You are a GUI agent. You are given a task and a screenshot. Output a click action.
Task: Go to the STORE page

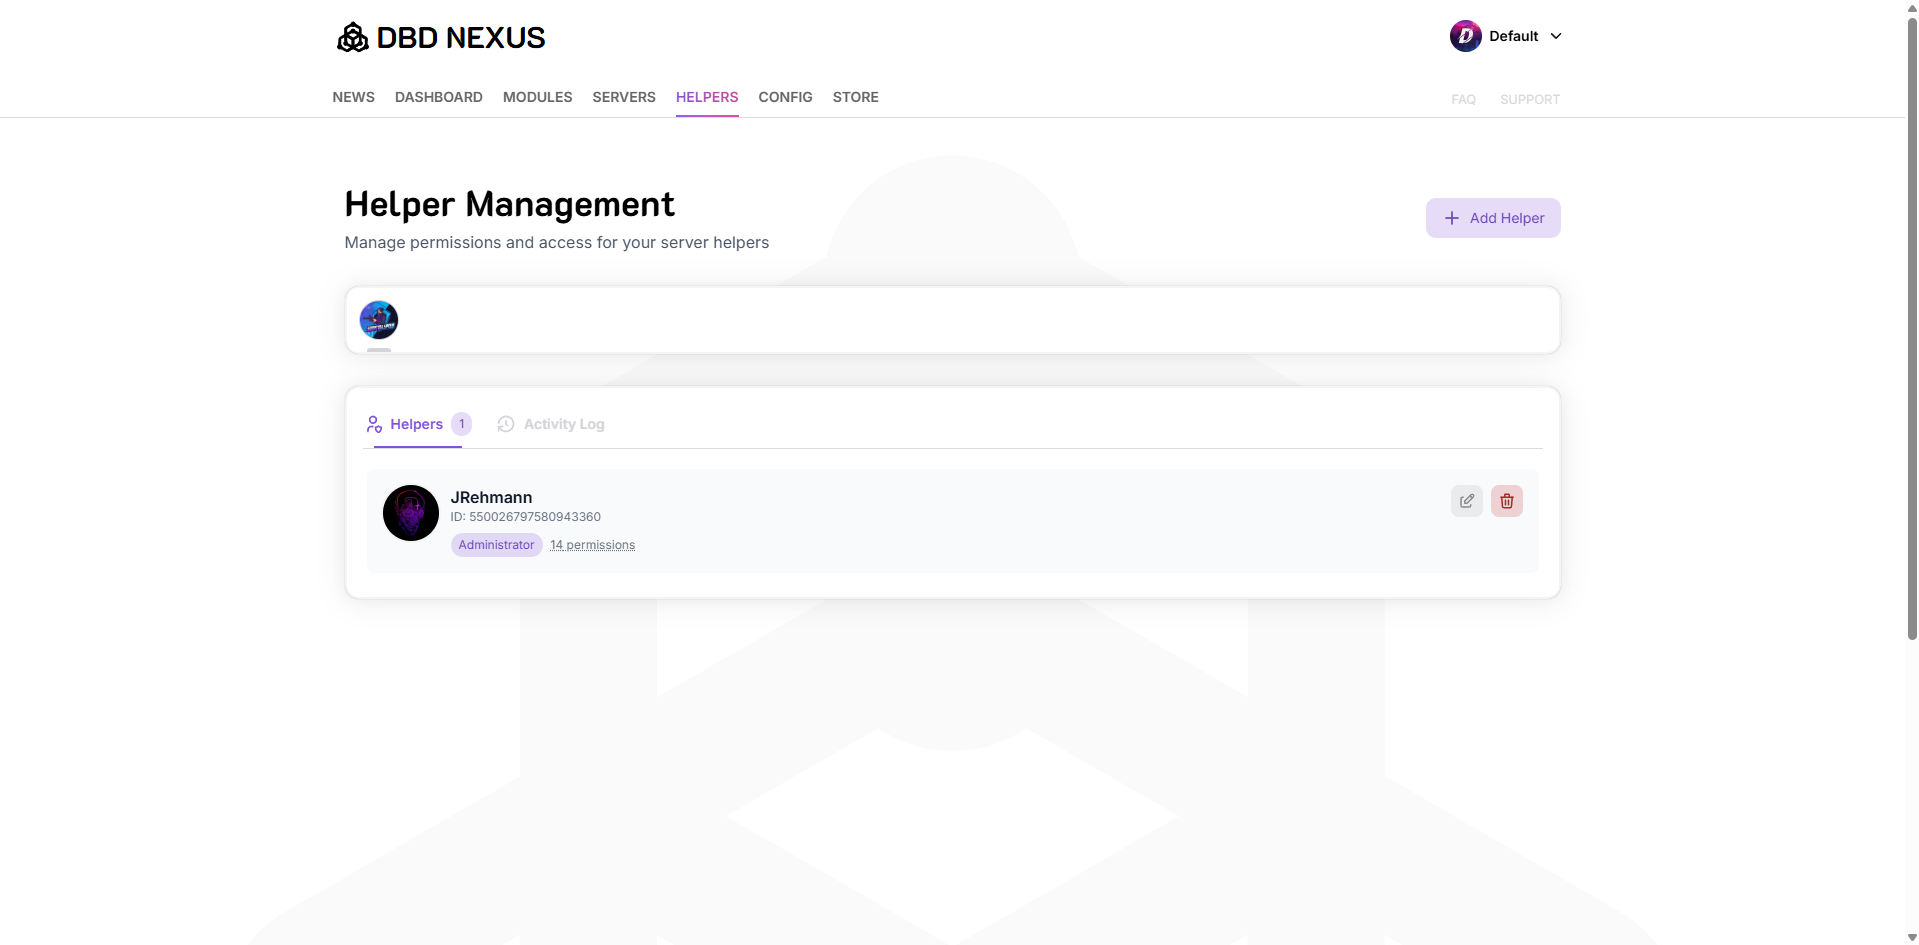point(855,97)
